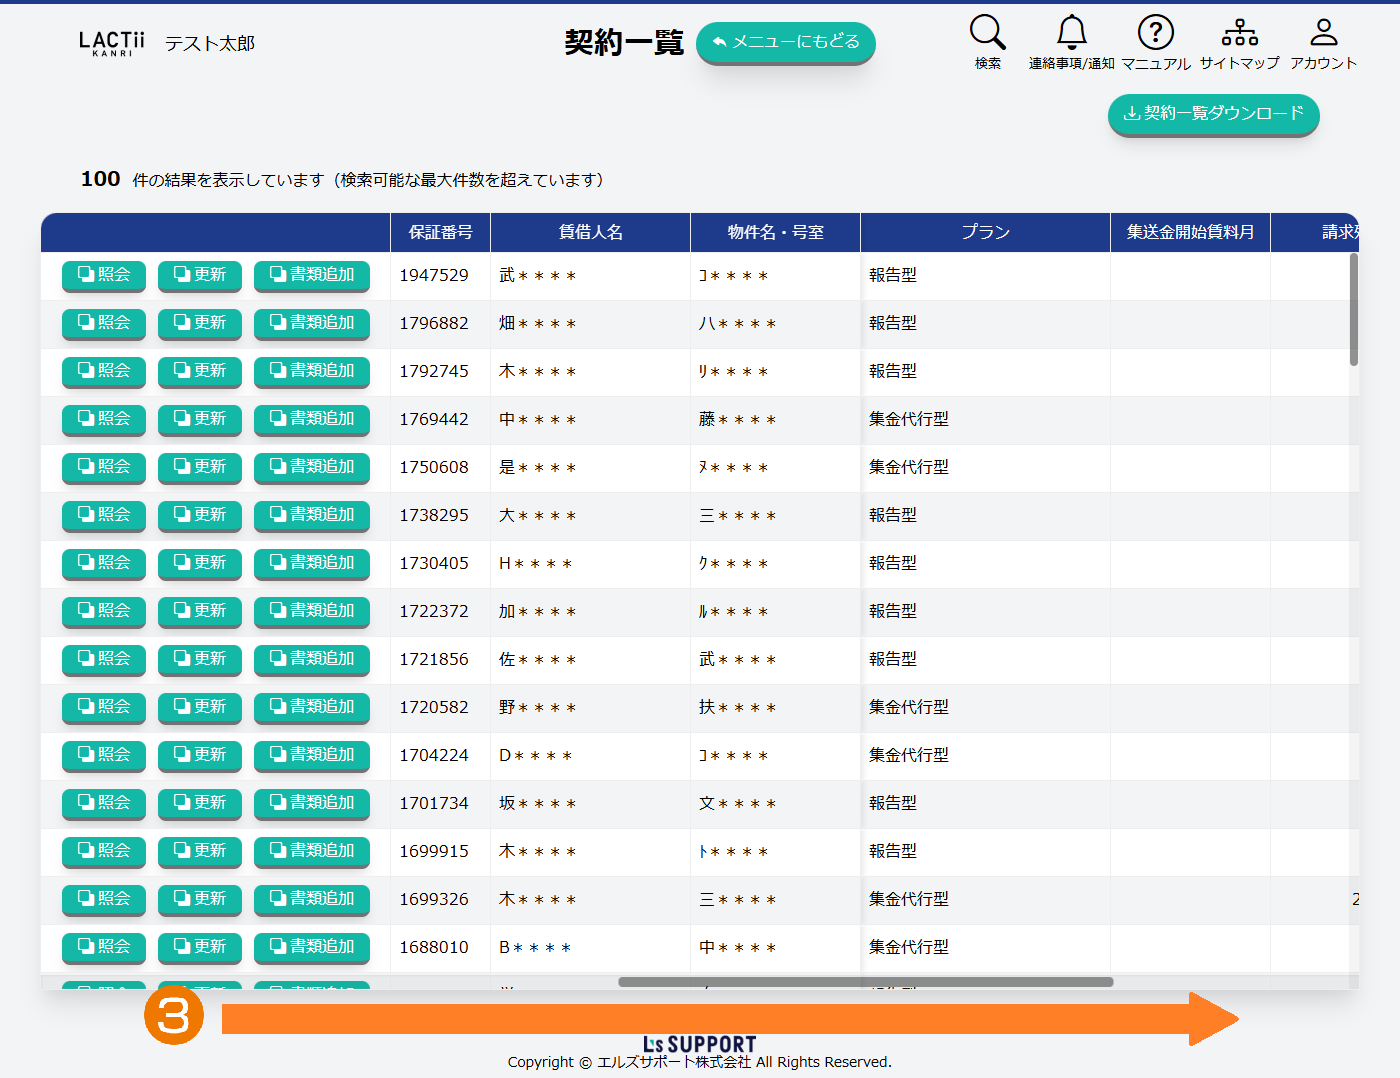Click 更新 for contract 1796882
1400x1078 pixels.
pos(200,323)
